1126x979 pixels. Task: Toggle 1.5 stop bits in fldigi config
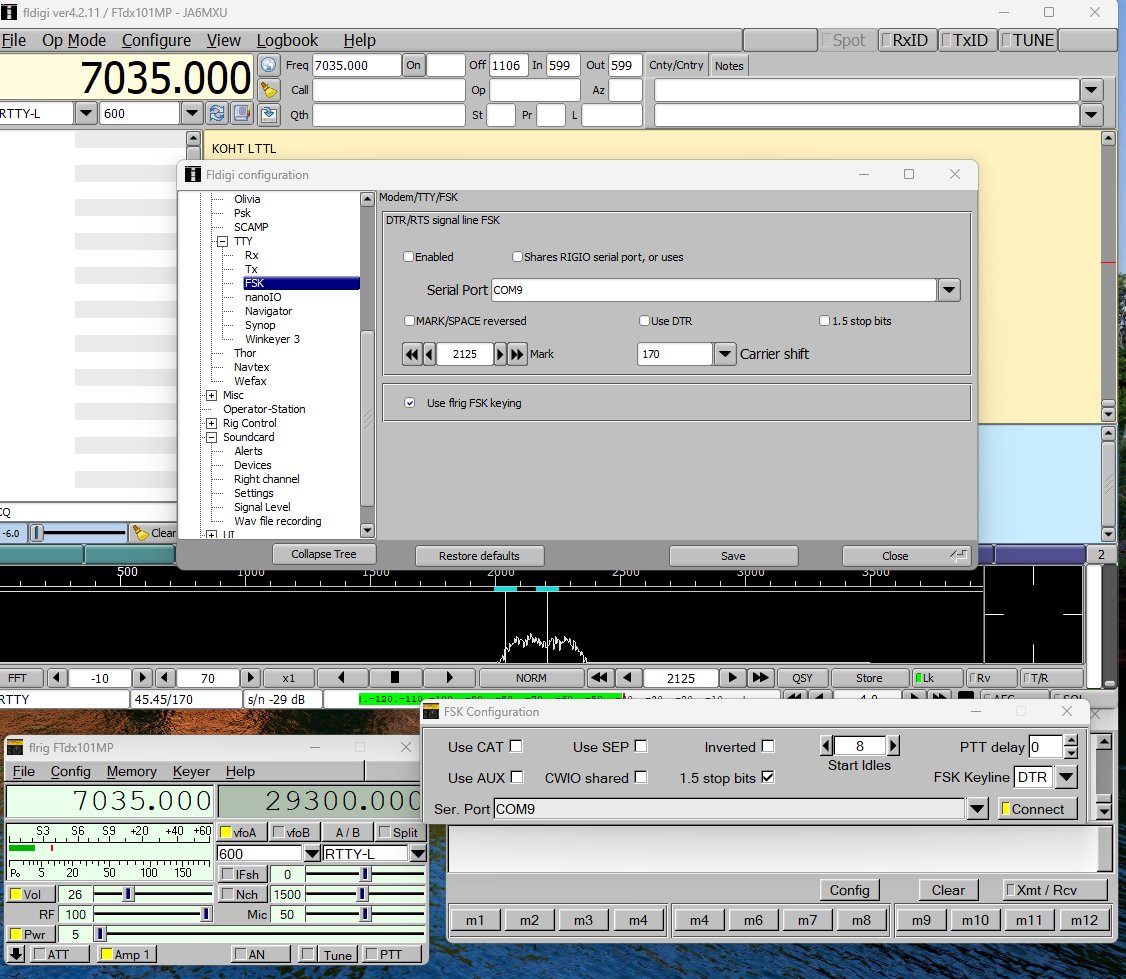click(824, 320)
